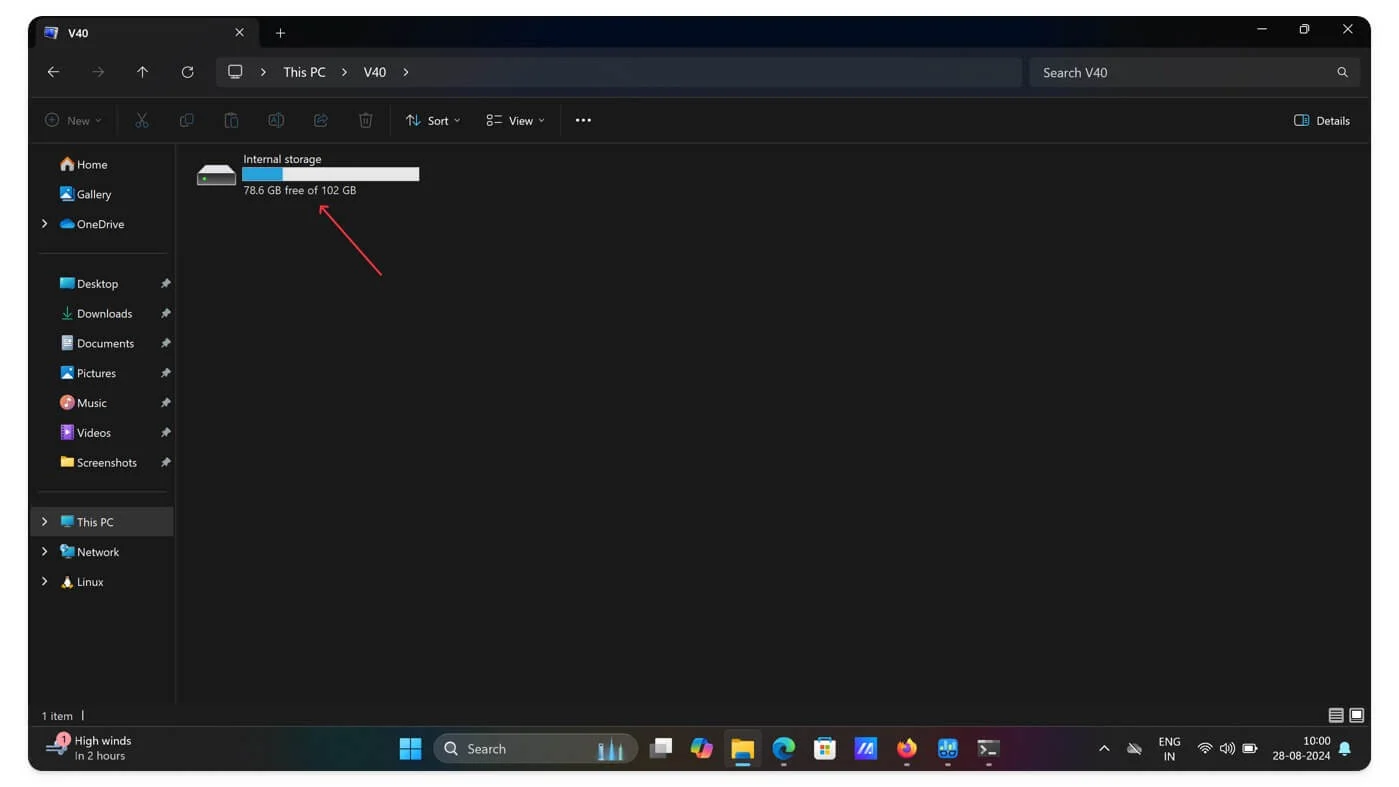Open Terminal from the taskbar
This screenshot has height=787, width=1399.
tap(988, 748)
